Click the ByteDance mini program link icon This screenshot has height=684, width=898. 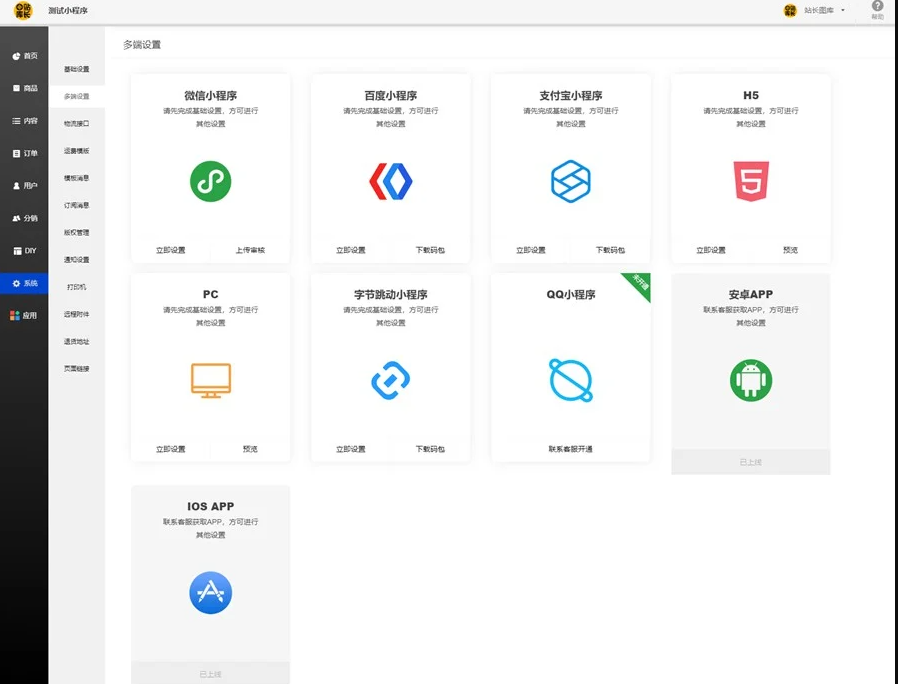pos(391,380)
